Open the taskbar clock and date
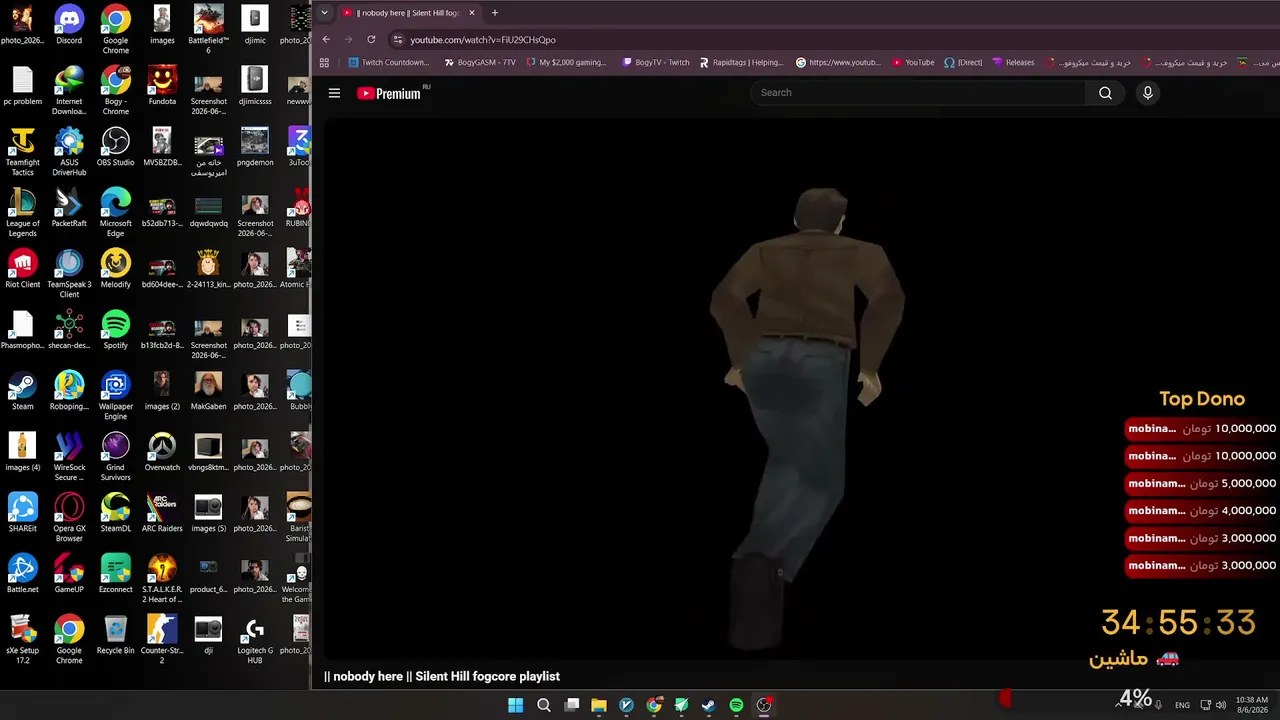The width and height of the screenshot is (1280, 720). click(1252, 705)
